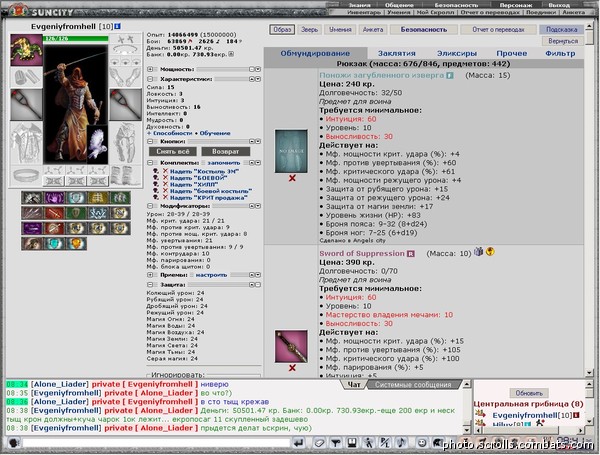The width and height of the screenshot is (600, 455).
Task: Click the right-hand crutch weapon slot
Action: 126,105
